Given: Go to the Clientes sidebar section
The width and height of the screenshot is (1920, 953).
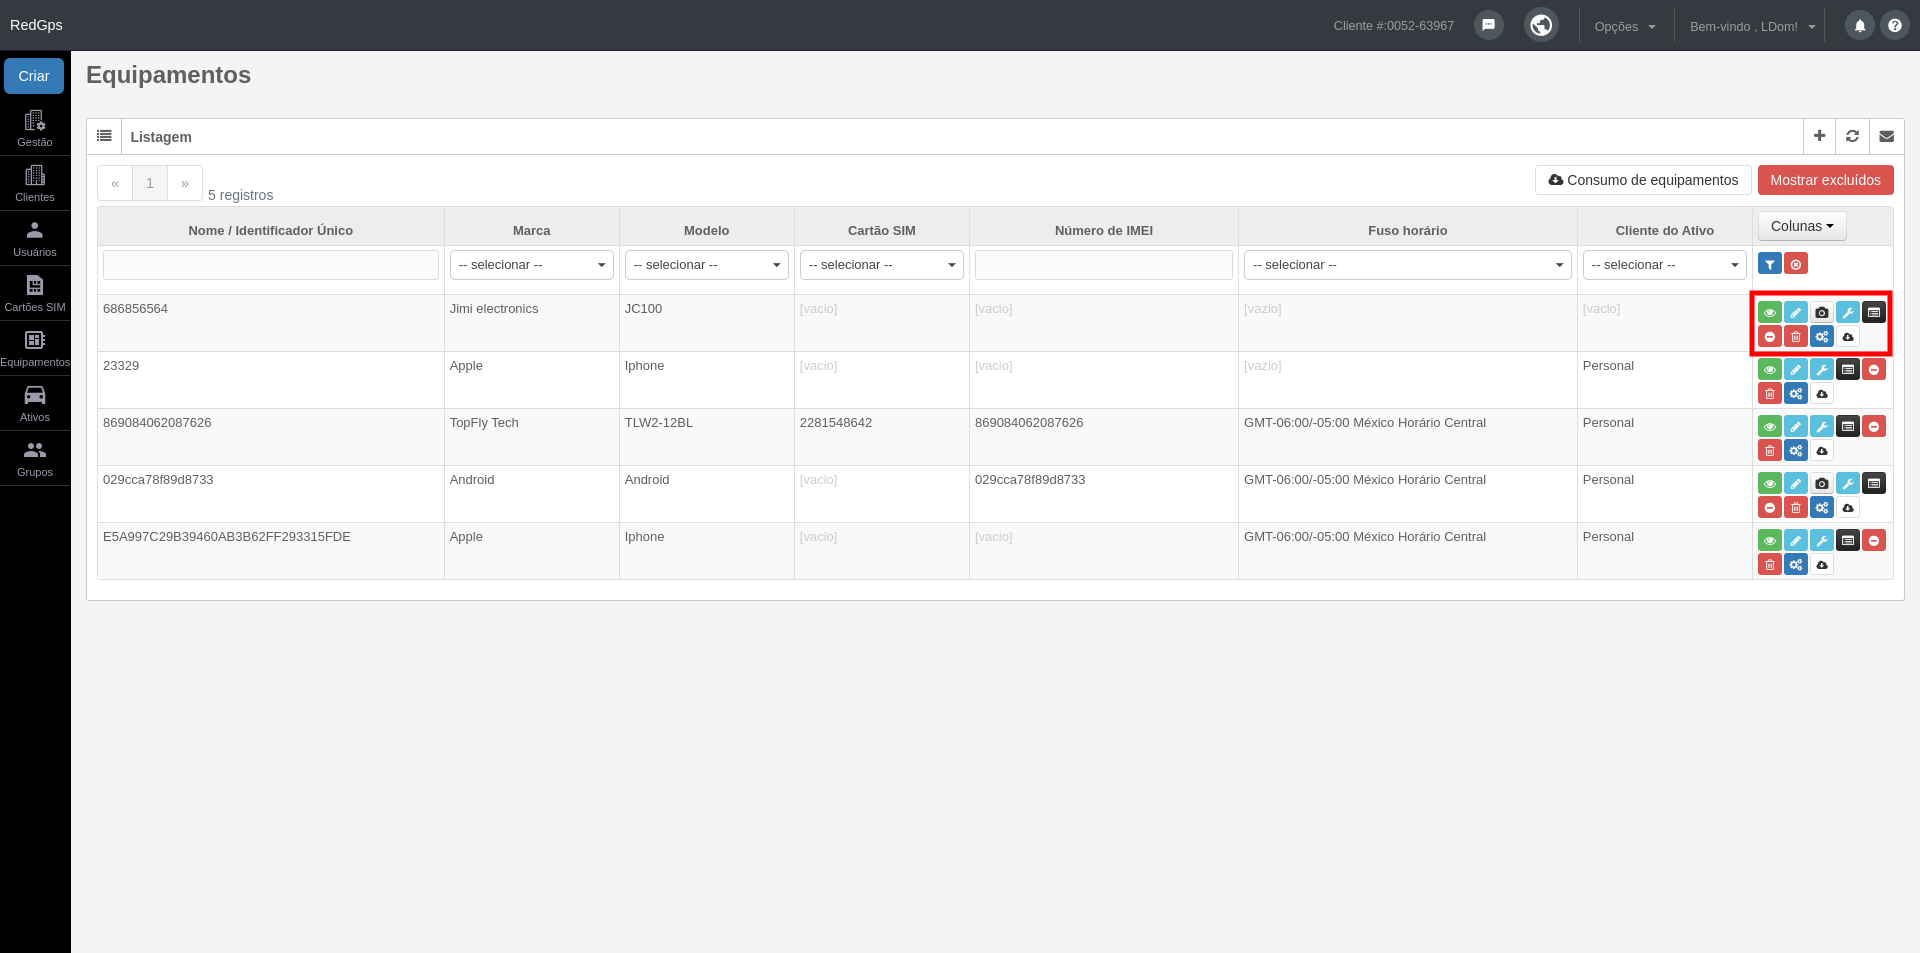Looking at the screenshot, I should pyautogui.click(x=35, y=183).
